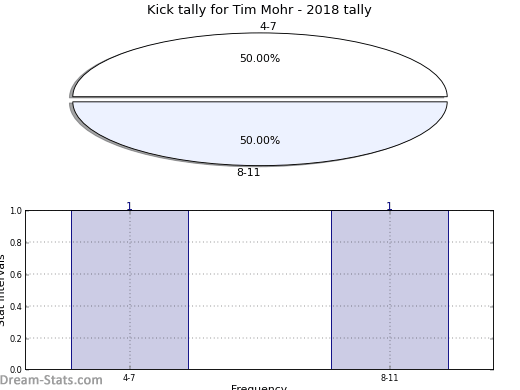This screenshot has width=520, height=390.
Task: Click the lower 50.00% percentage text
Action: tap(260, 140)
